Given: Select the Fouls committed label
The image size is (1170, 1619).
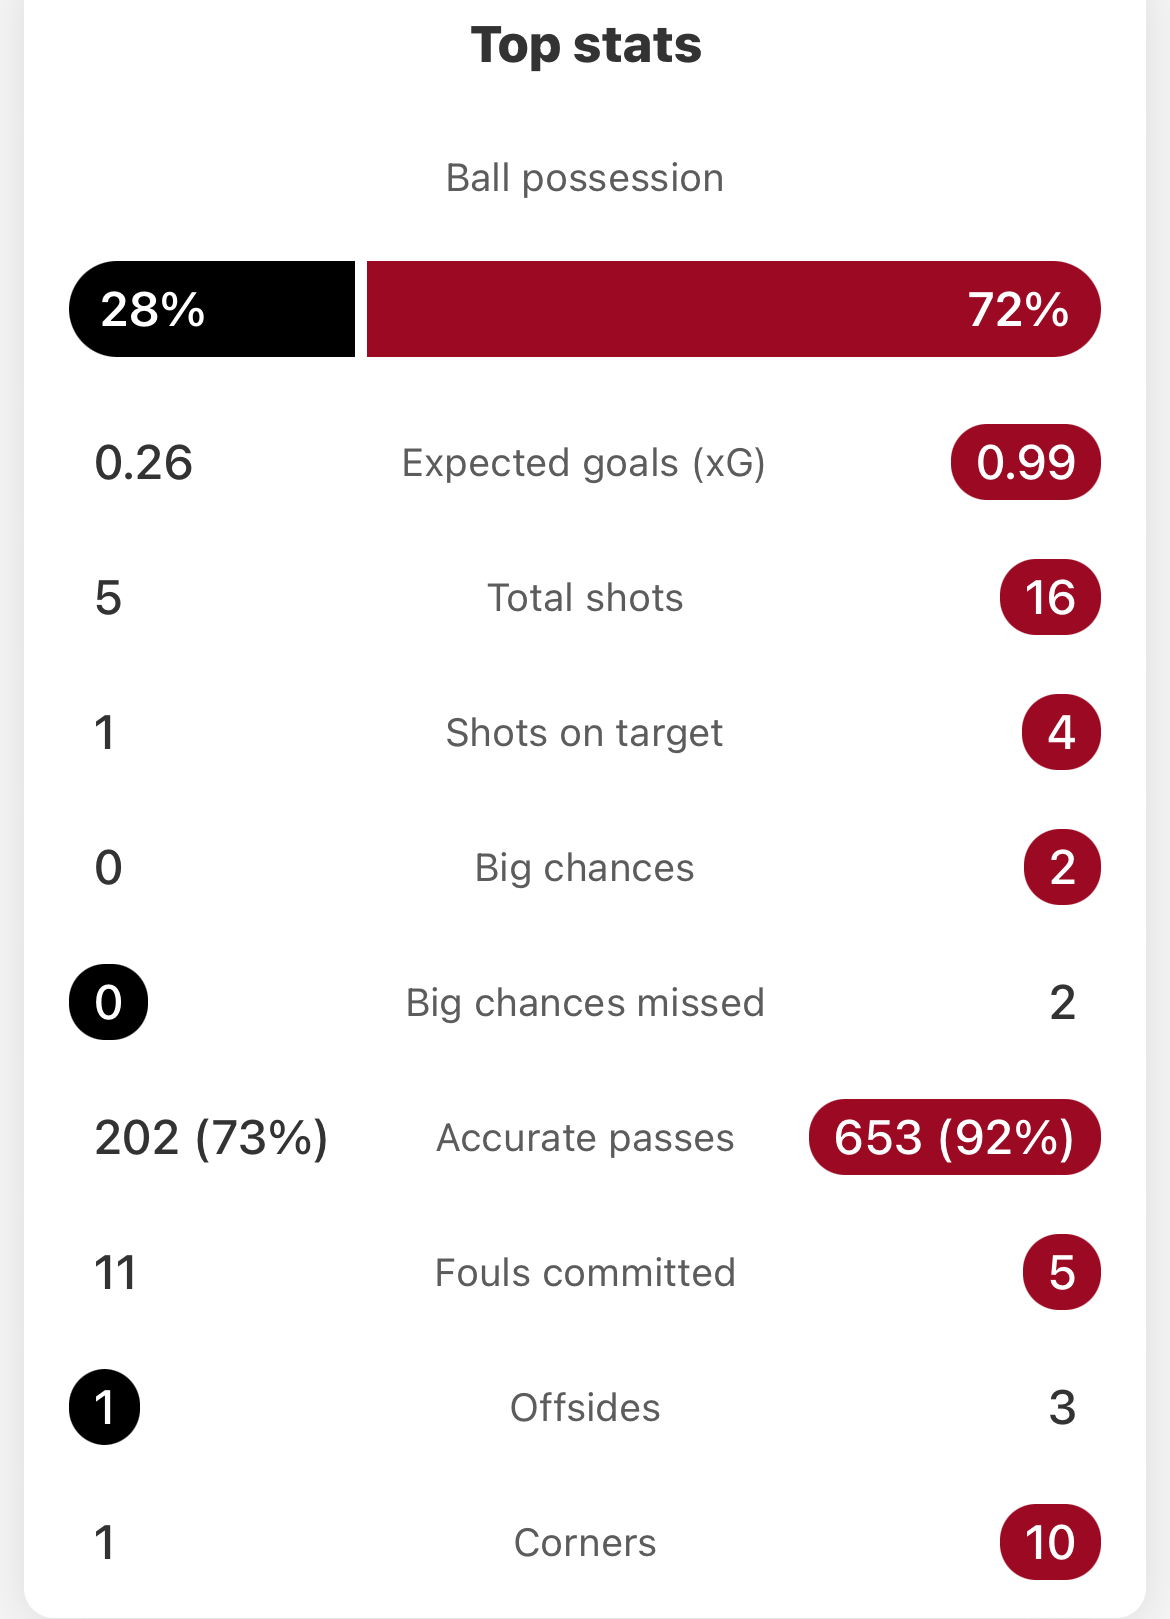Looking at the screenshot, I should pyautogui.click(x=585, y=1273).
